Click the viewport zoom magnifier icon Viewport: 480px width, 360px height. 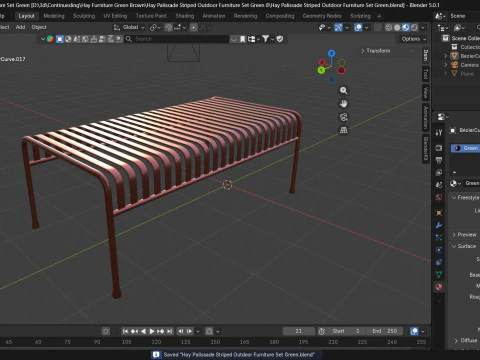point(344,90)
